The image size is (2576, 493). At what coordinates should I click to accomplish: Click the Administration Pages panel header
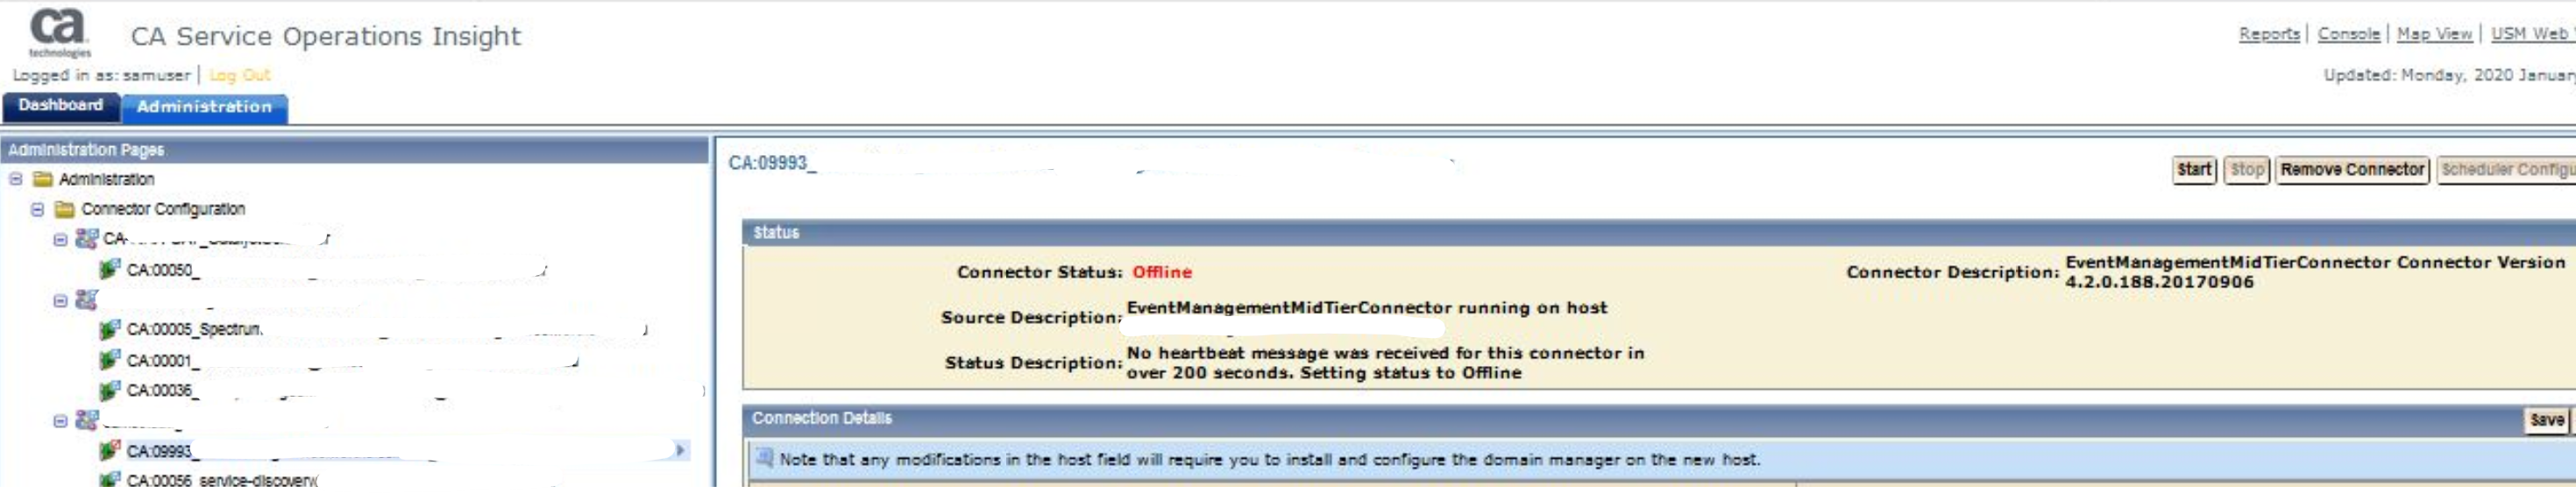355,151
